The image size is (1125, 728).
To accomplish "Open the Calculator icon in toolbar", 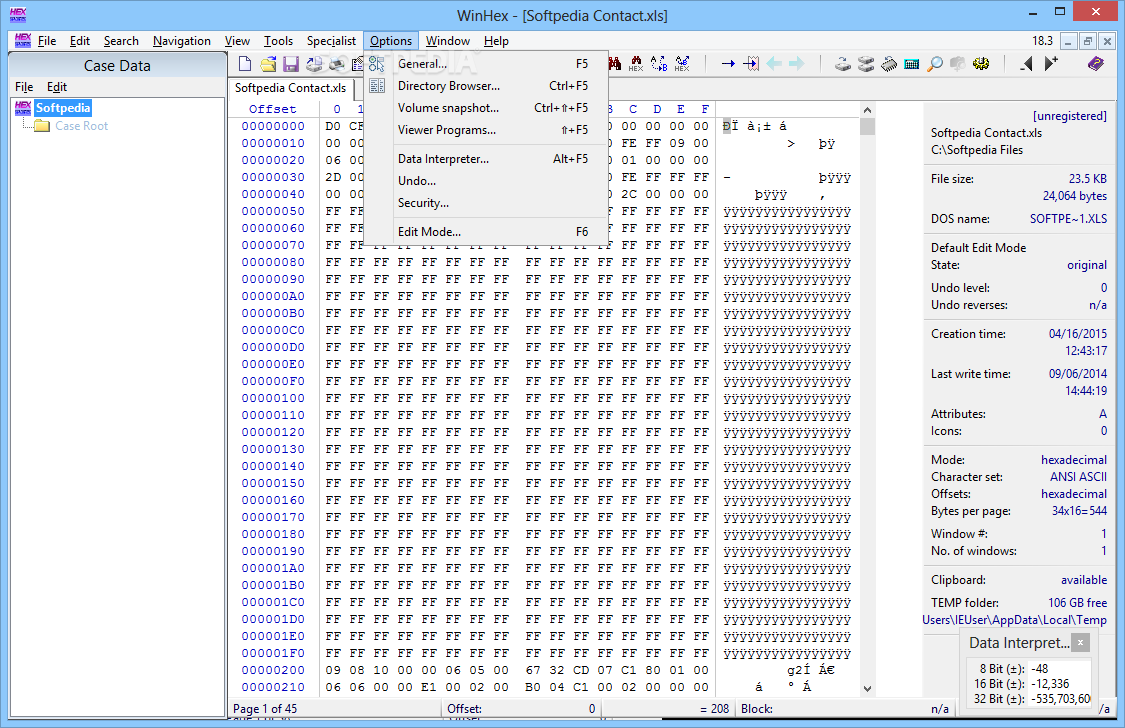I will [912, 64].
